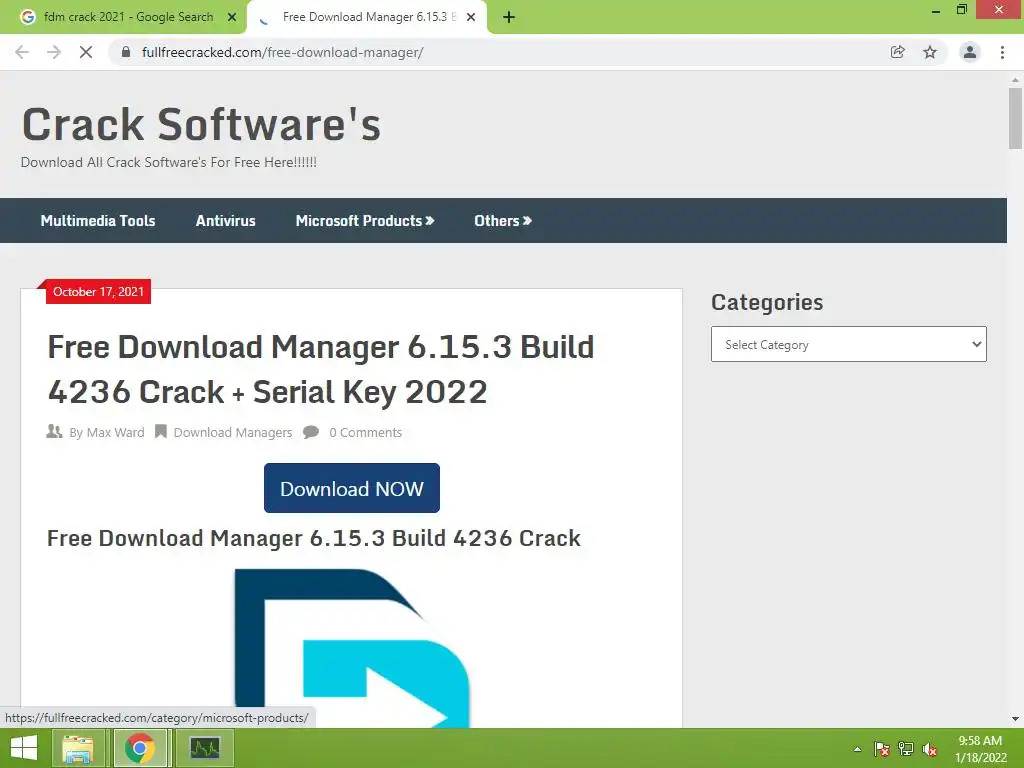
Task: Open the Antivirus menu item
Action: click(225, 221)
